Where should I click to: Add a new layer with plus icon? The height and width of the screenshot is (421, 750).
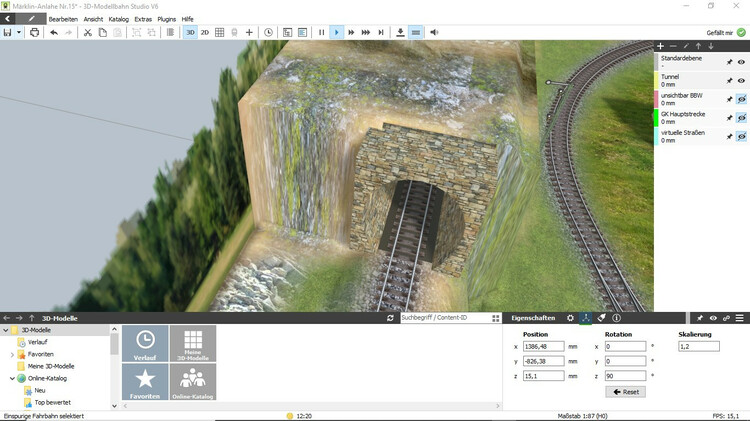[660, 46]
